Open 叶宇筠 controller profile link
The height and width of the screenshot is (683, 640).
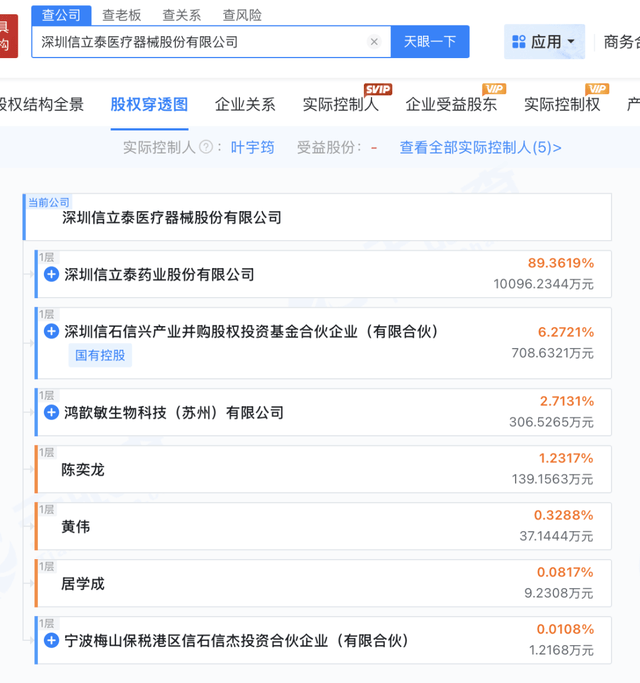[x=253, y=148]
